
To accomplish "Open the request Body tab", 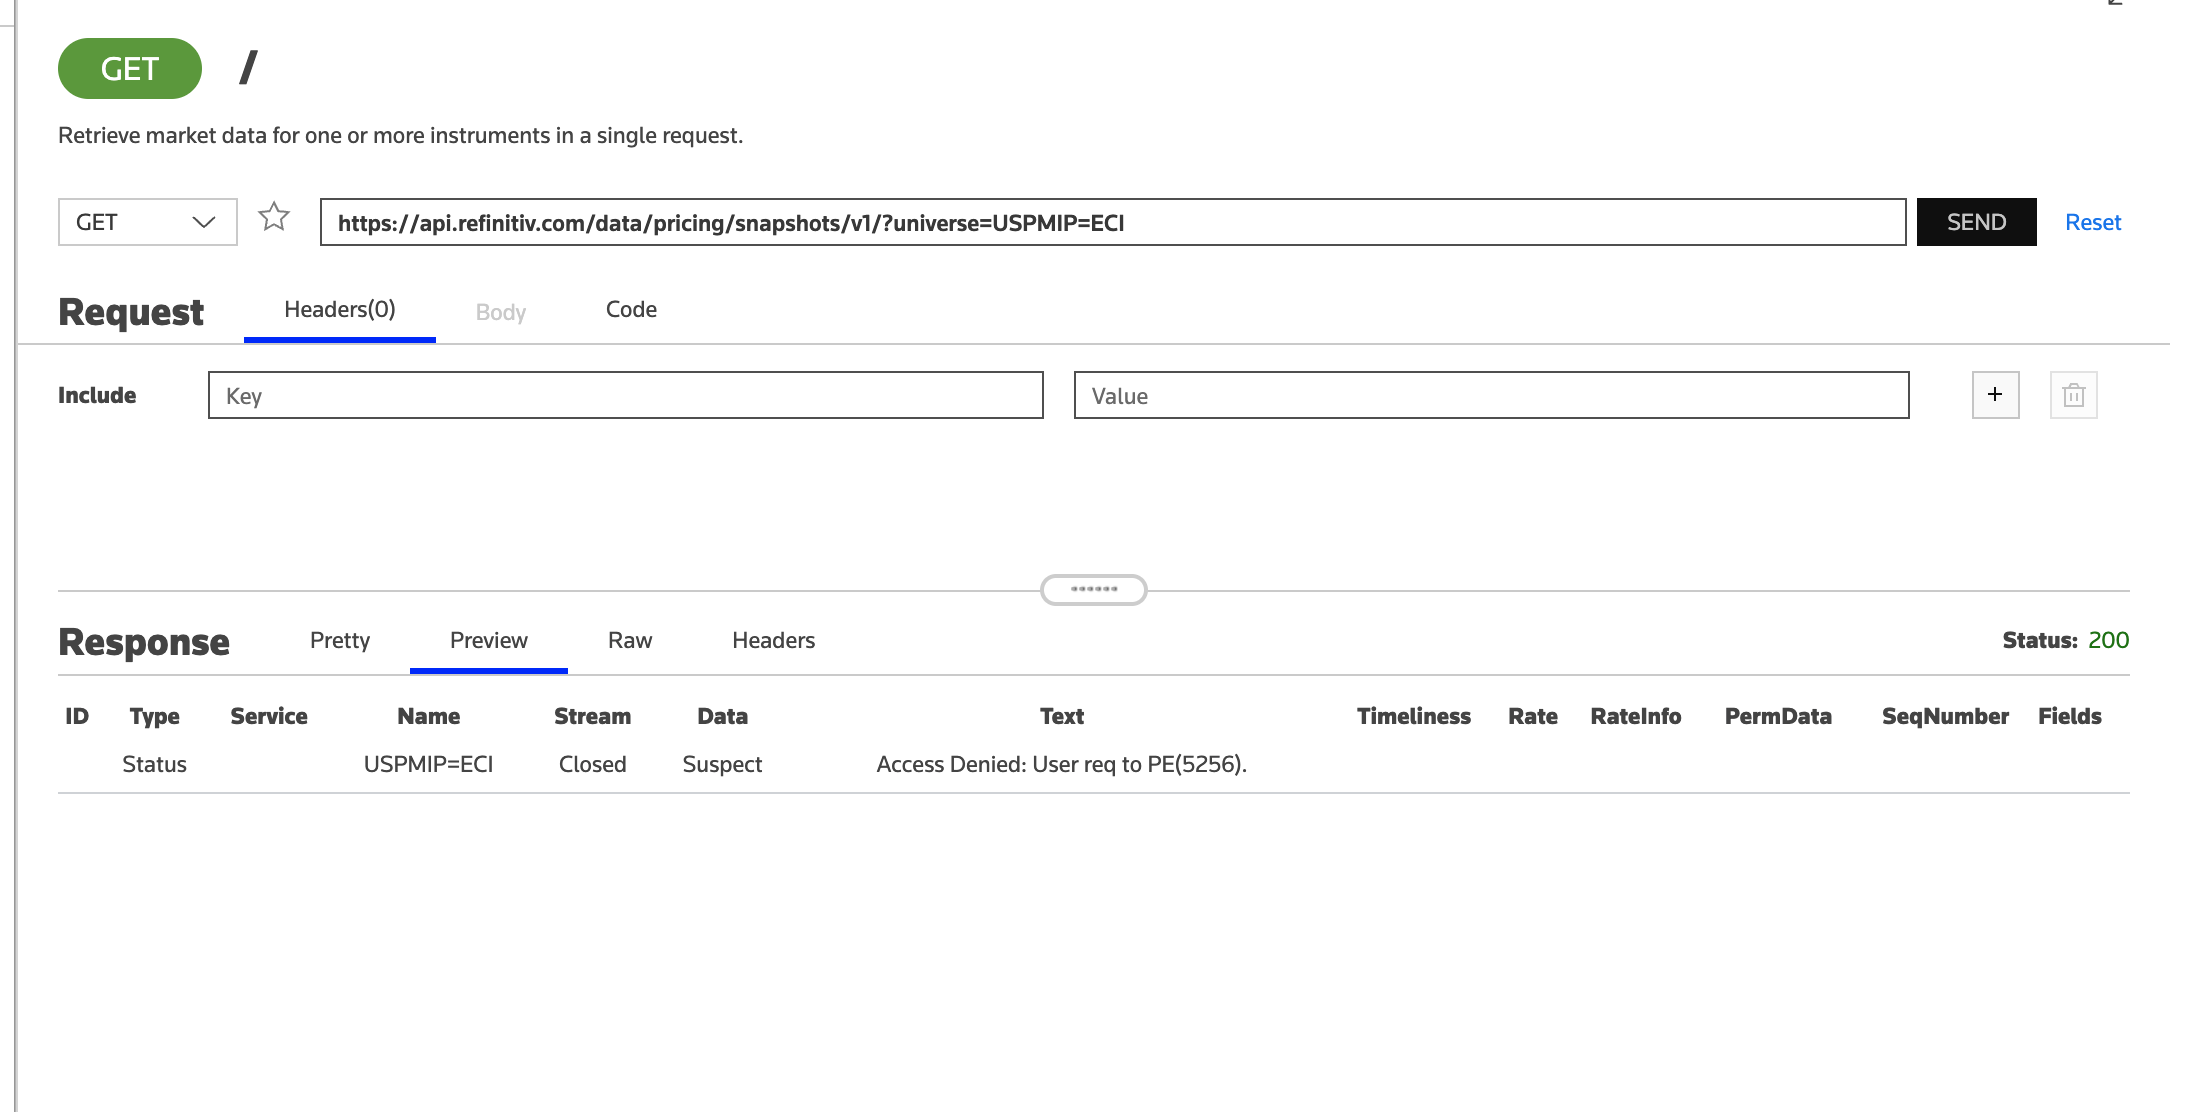I will point(500,312).
